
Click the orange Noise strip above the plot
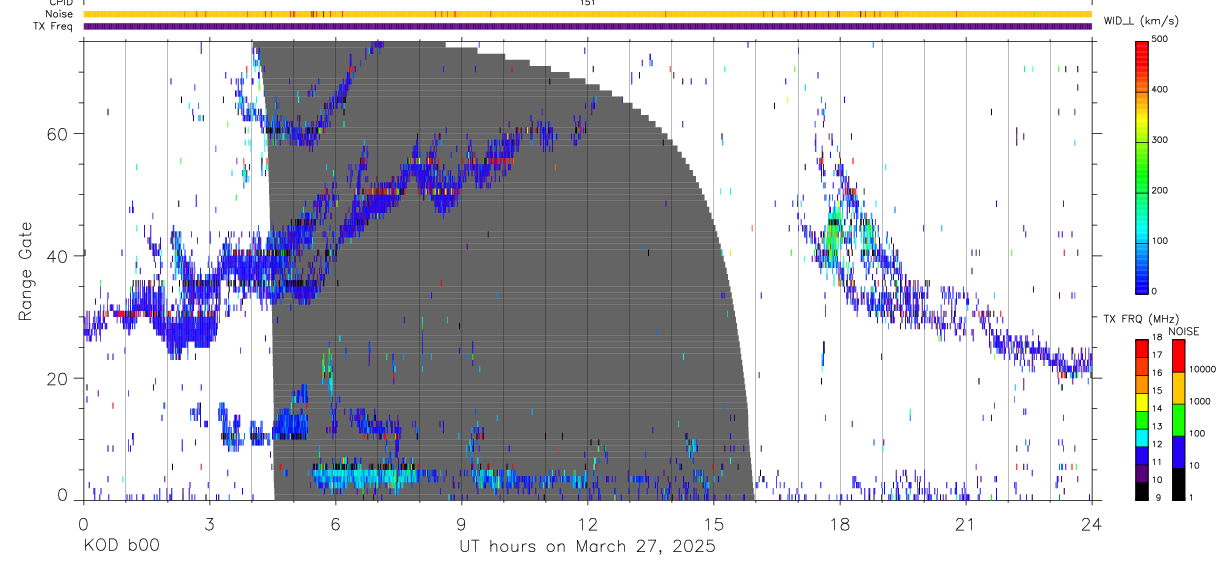587,14
